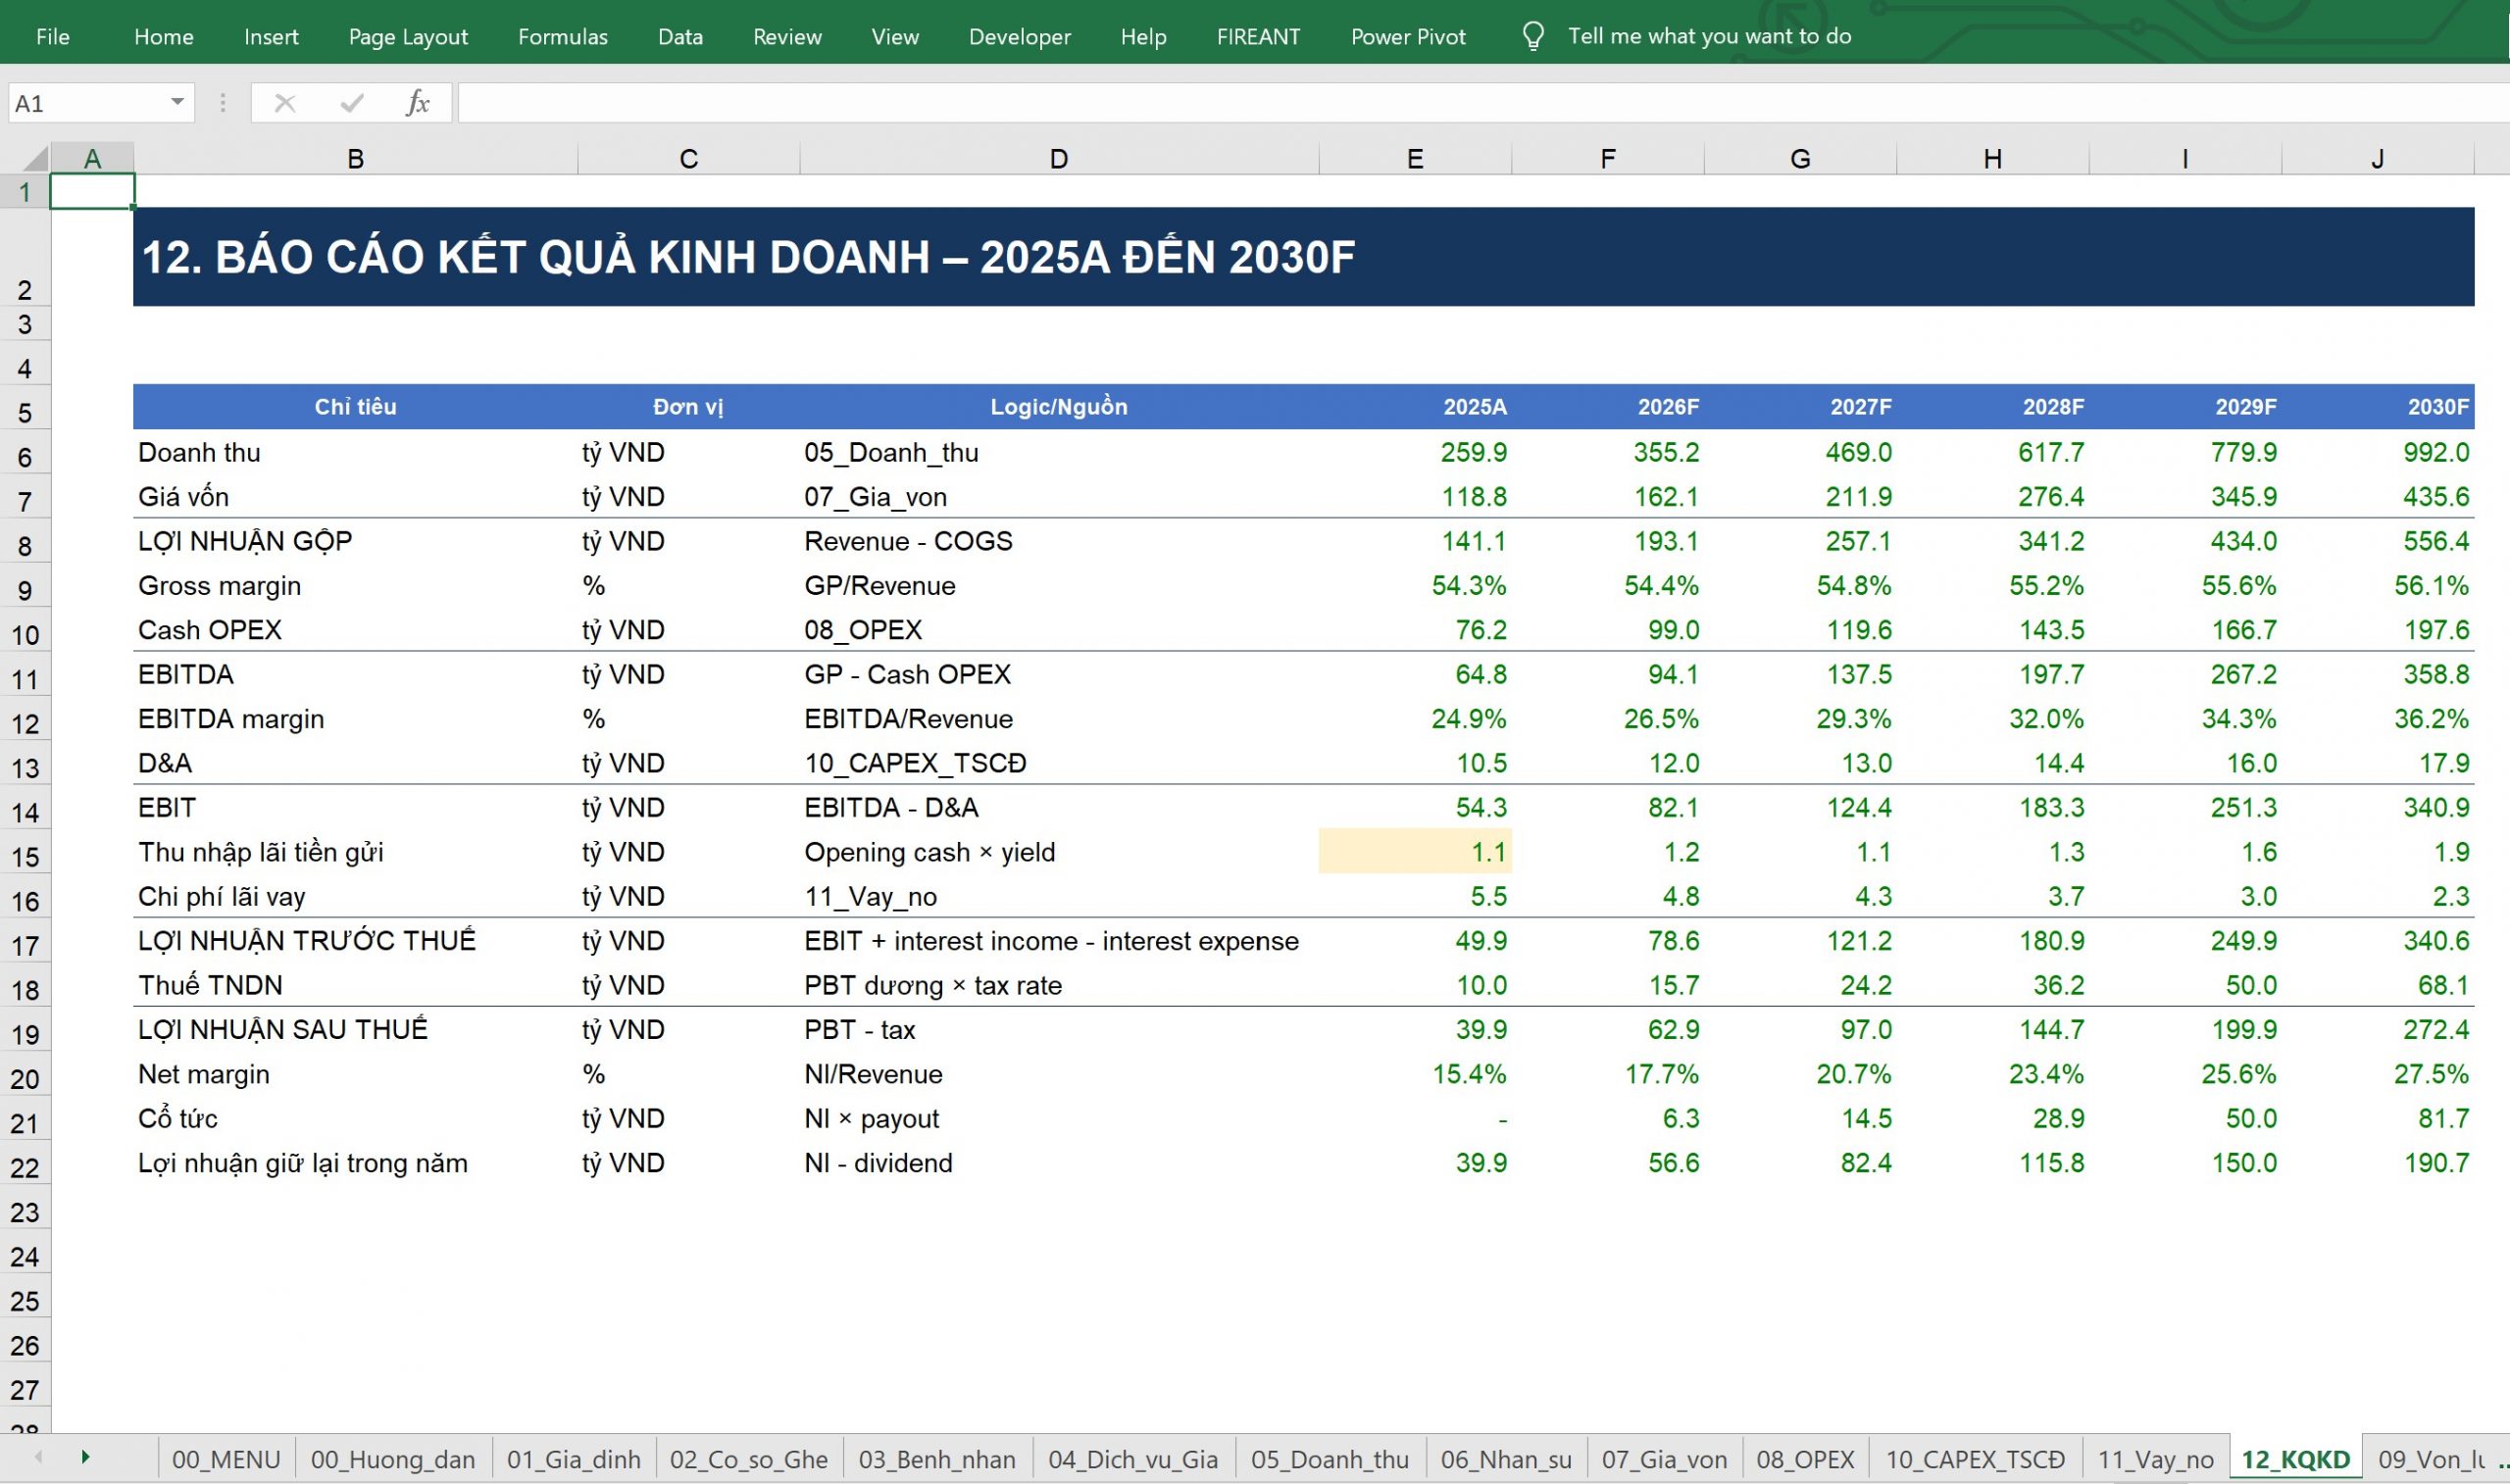Click the Enter checkmark icon in formula bar
Image resolution: width=2510 pixels, height=1484 pixels.
point(352,103)
